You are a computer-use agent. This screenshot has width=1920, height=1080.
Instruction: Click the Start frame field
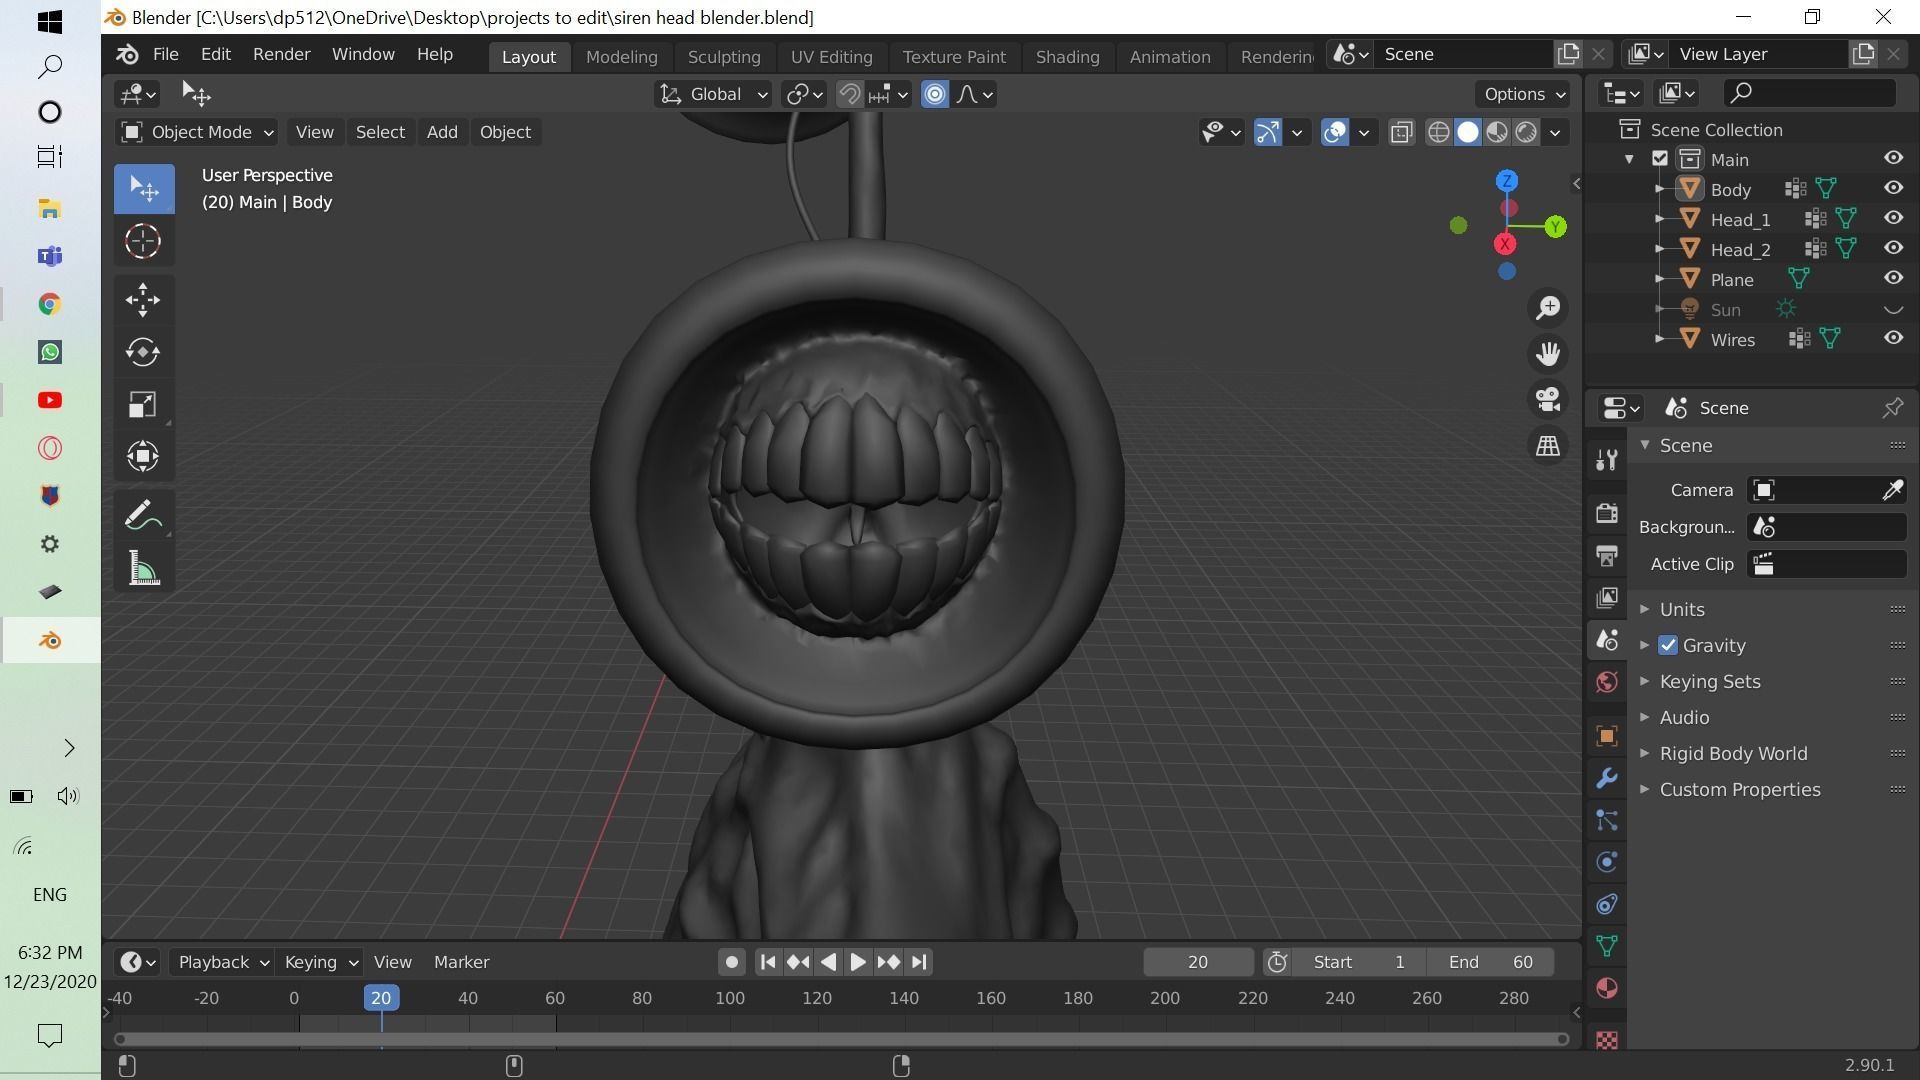pyautogui.click(x=1359, y=962)
